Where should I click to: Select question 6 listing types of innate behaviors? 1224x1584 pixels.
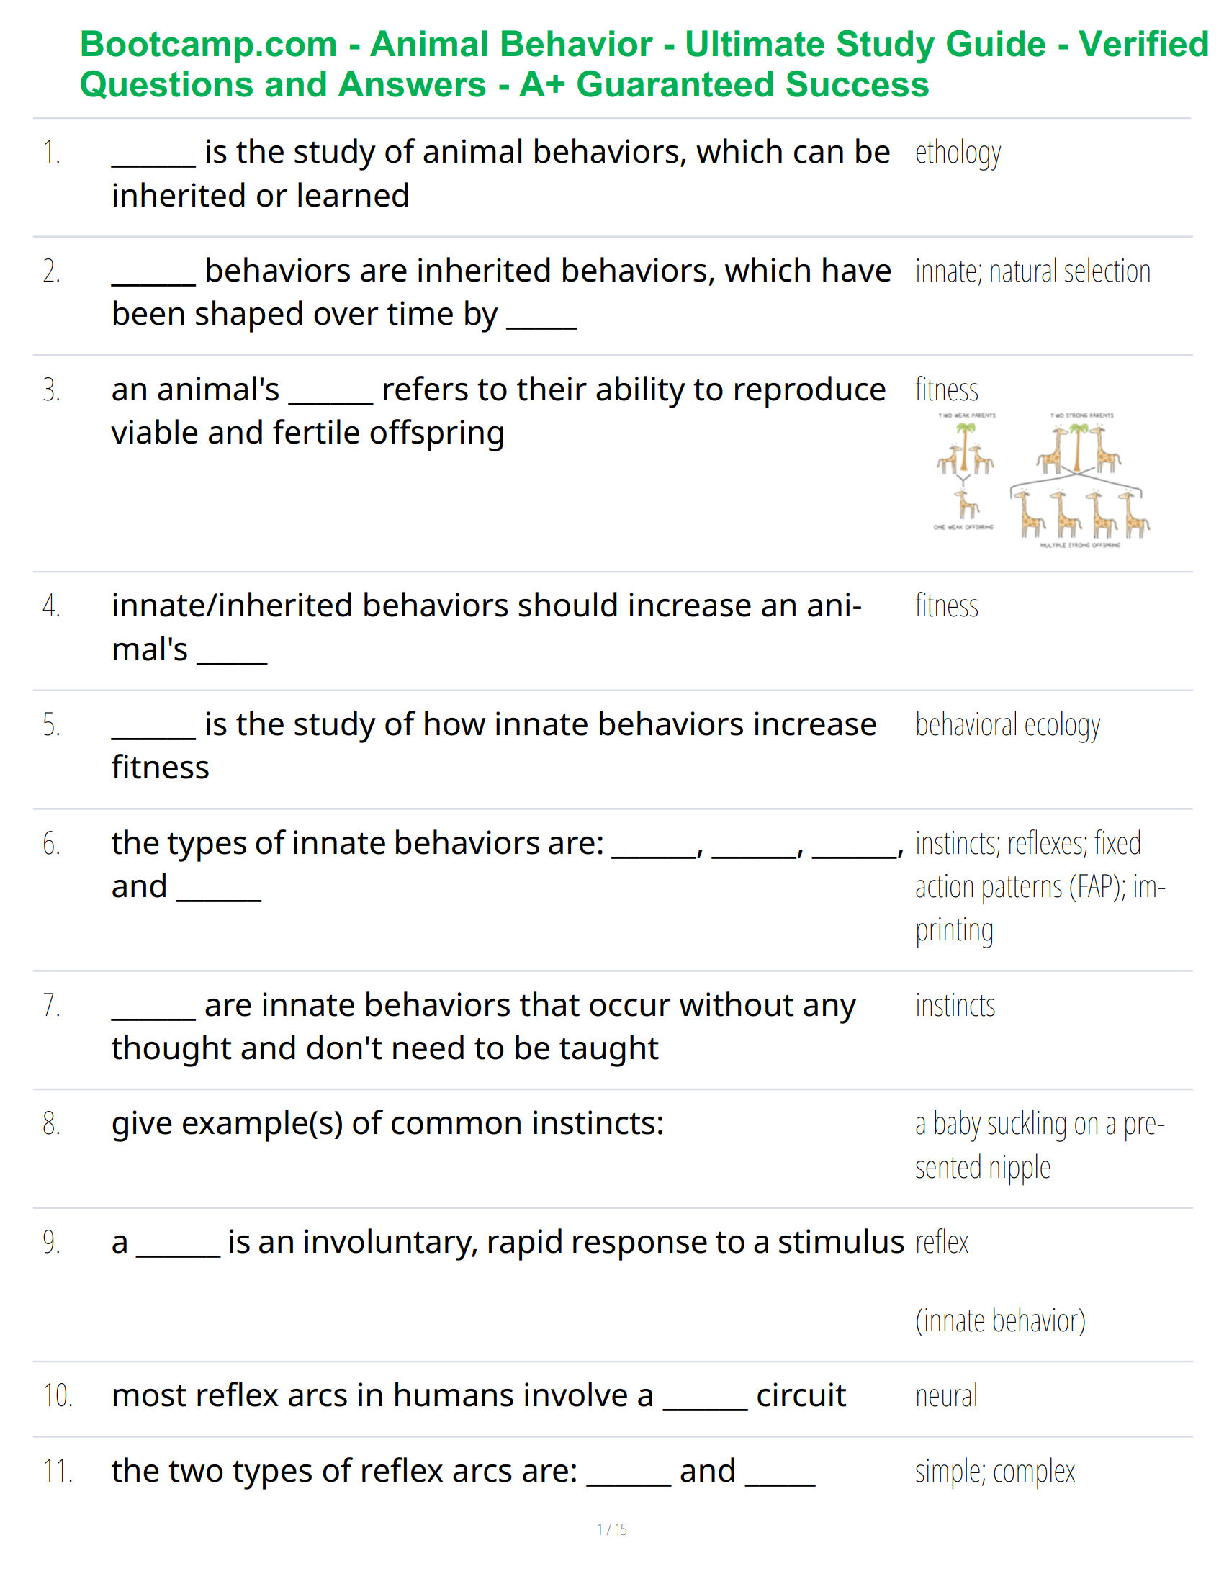pyautogui.click(x=507, y=864)
